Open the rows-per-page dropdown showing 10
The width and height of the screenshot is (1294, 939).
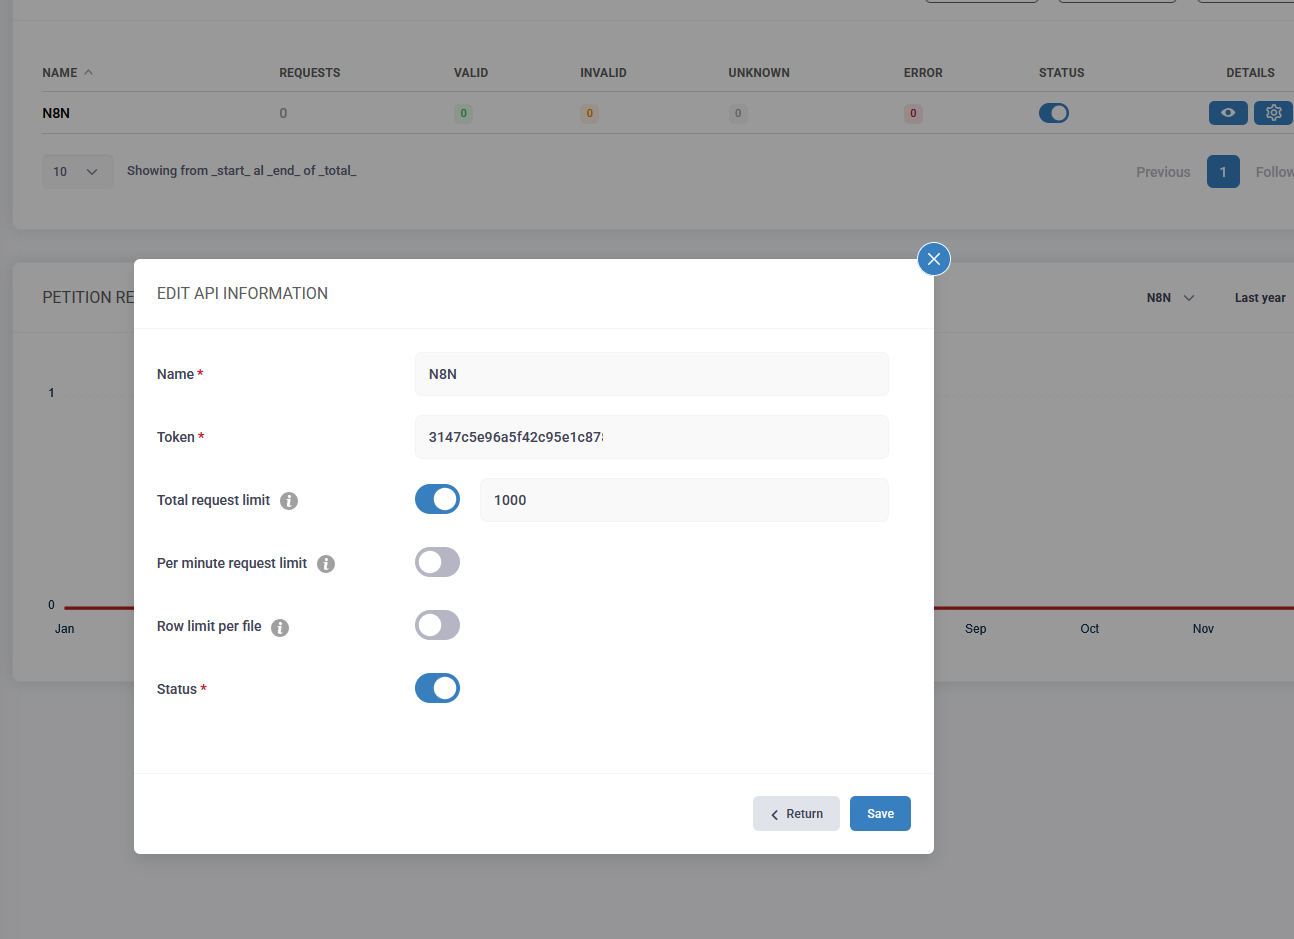coord(77,171)
